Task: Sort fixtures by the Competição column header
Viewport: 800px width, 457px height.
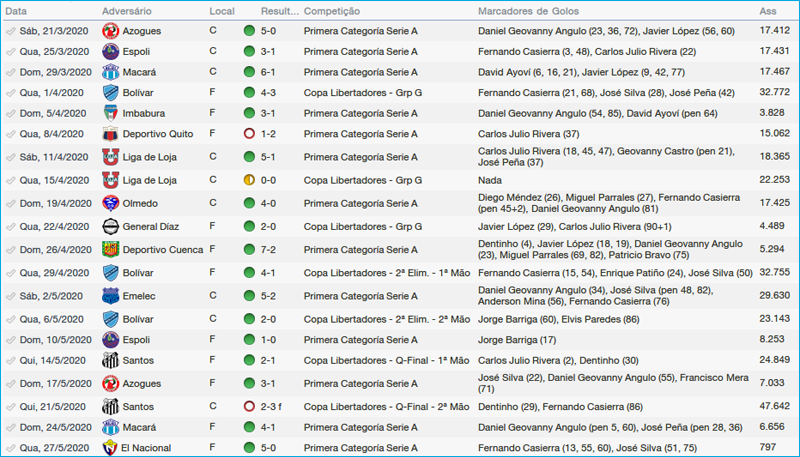Action: pyautogui.click(x=332, y=10)
